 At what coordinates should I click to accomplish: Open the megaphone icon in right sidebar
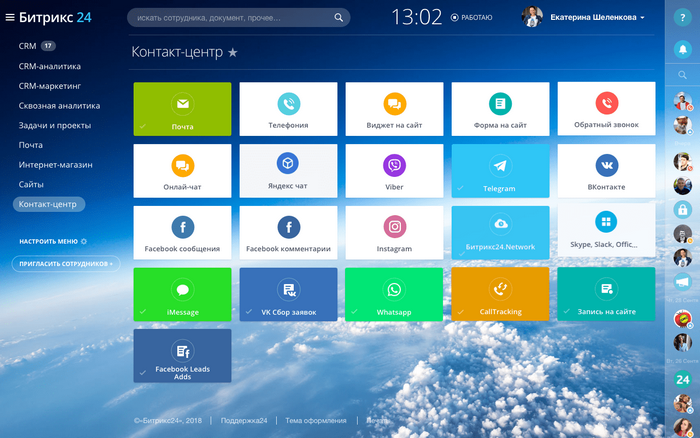coord(682,282)
